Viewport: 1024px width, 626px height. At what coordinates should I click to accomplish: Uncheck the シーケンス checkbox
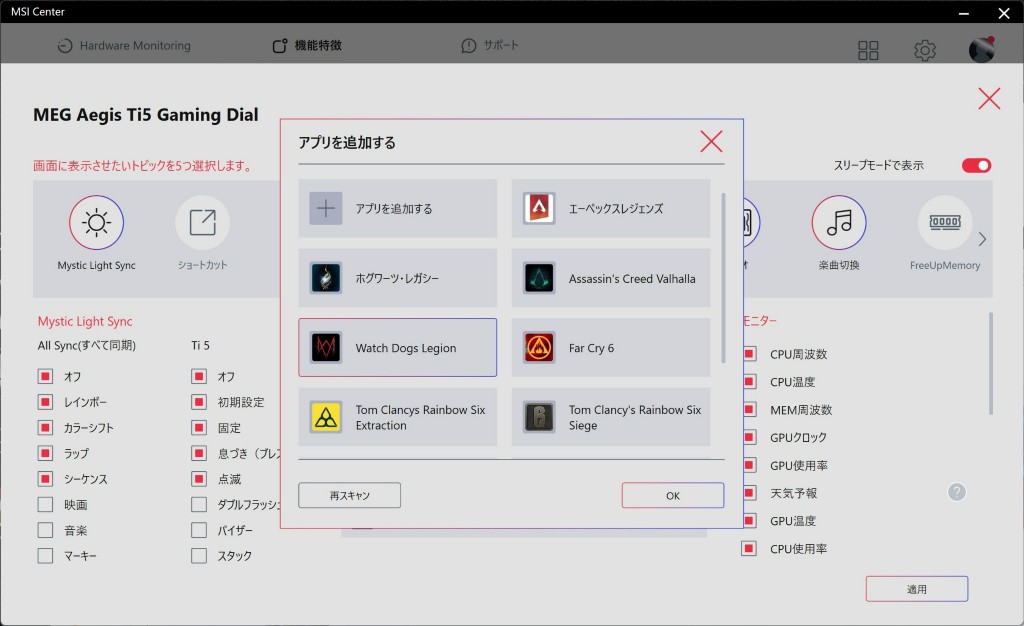click(45, 478)
